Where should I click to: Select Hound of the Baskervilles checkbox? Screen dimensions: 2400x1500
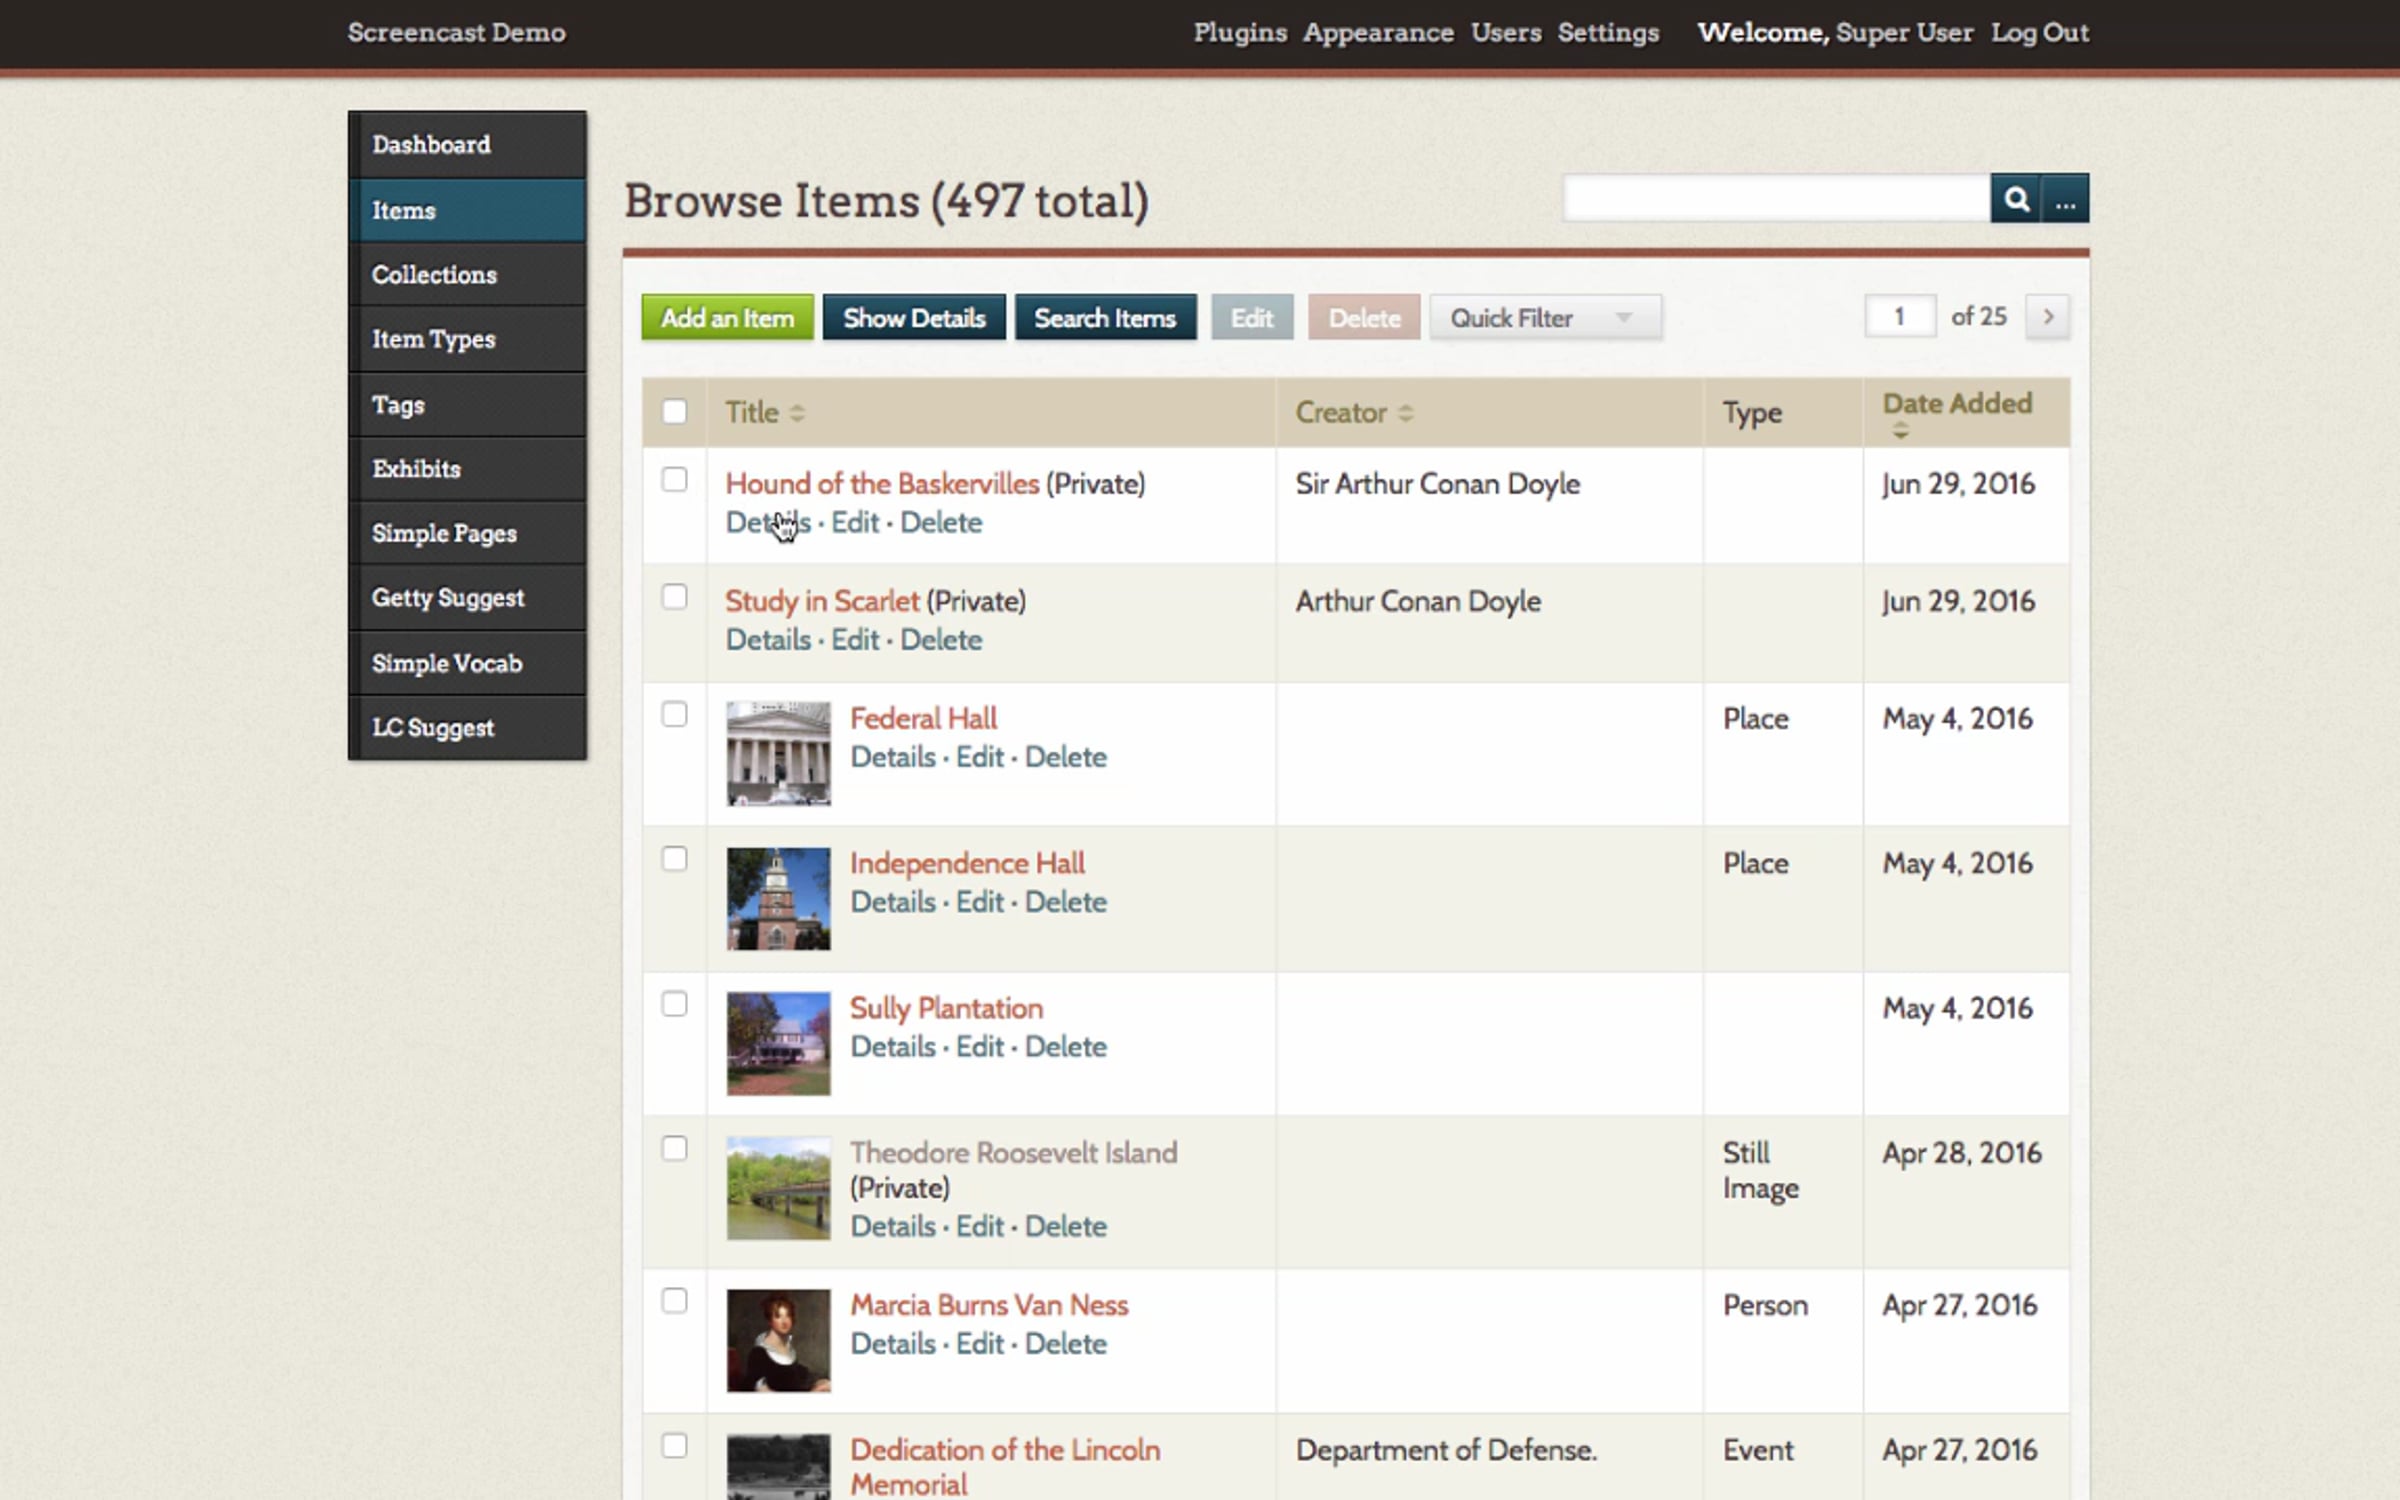click(675, 480)
